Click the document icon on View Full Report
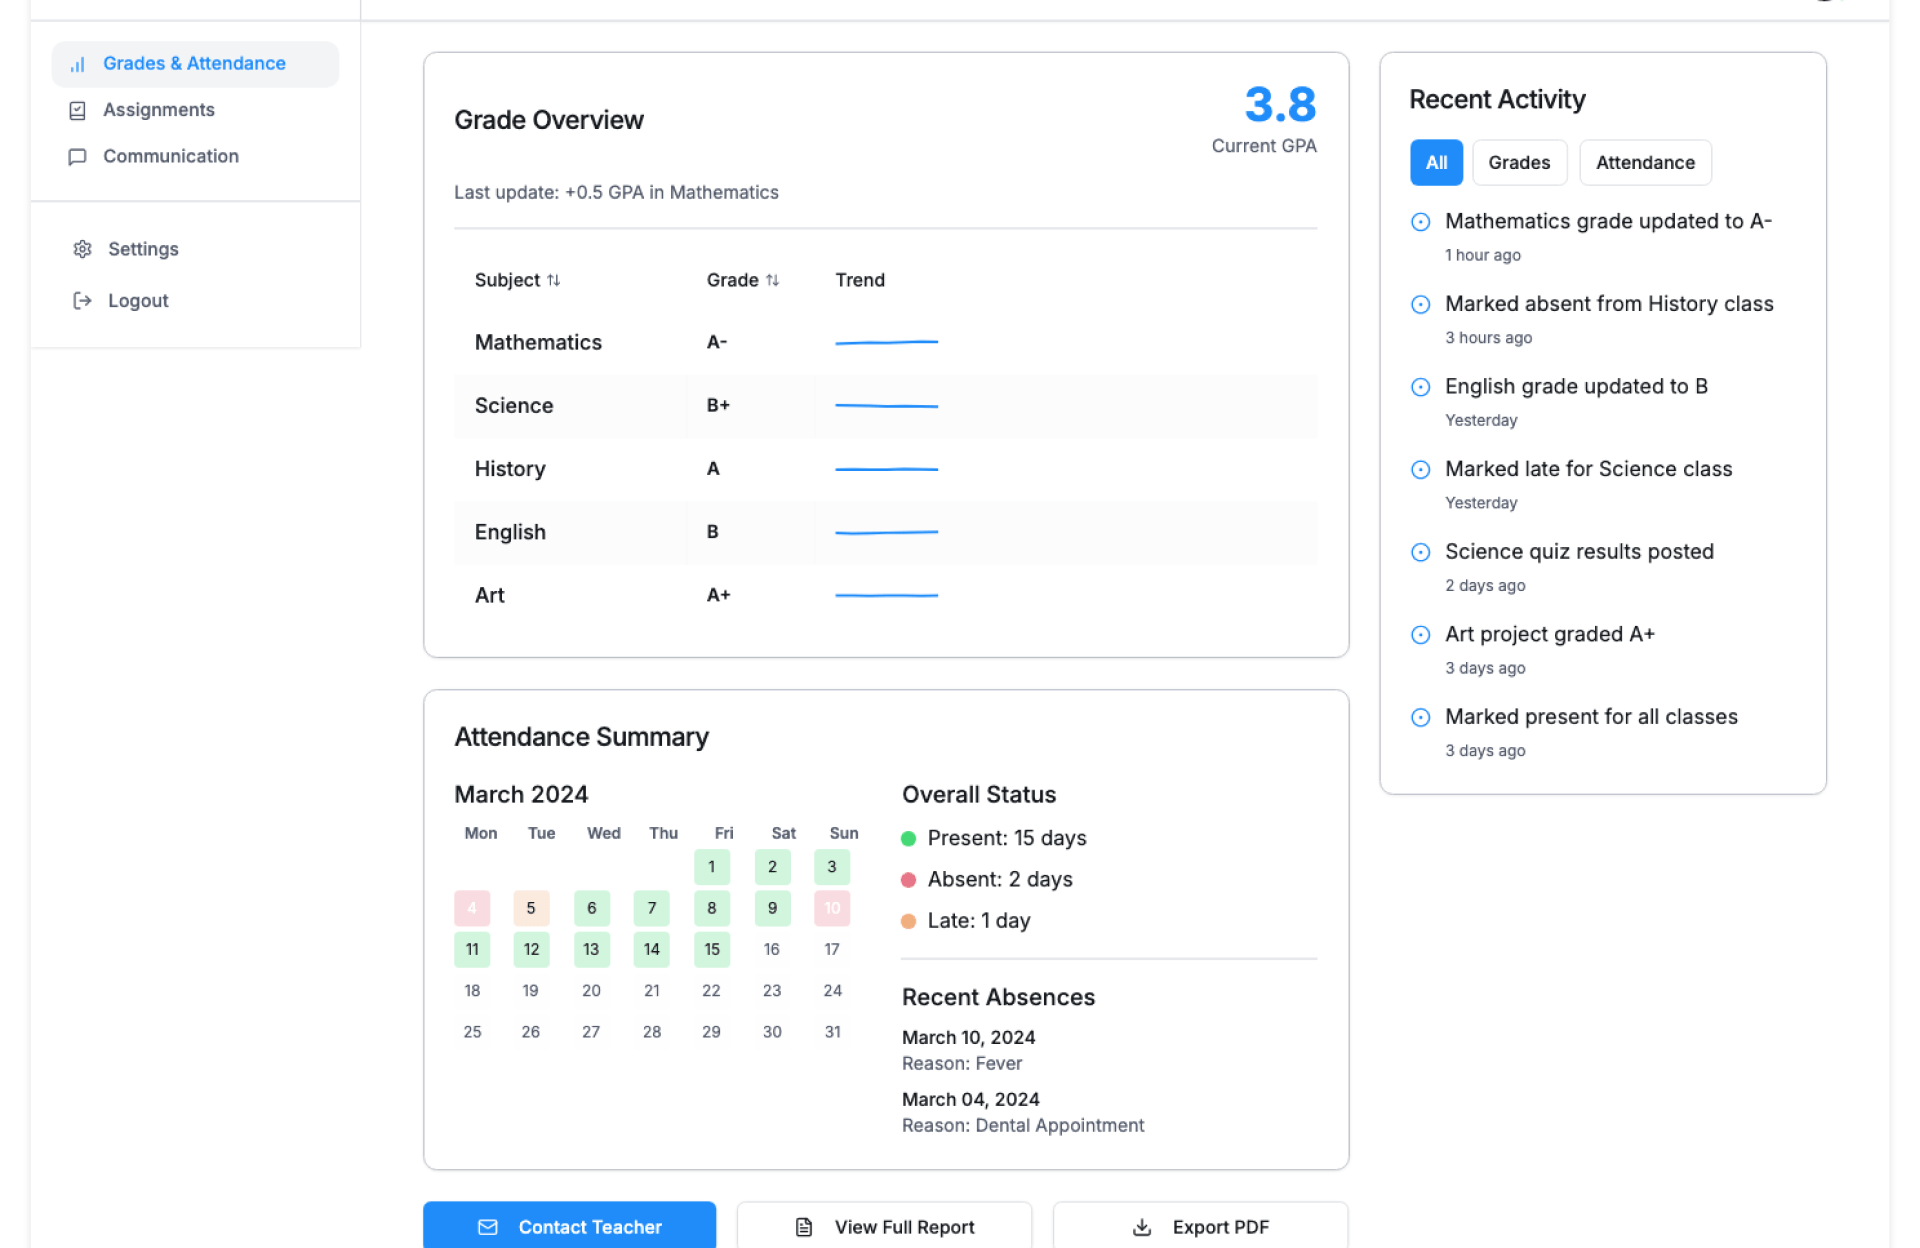1920x1248 pixels. click(804, 1227)
